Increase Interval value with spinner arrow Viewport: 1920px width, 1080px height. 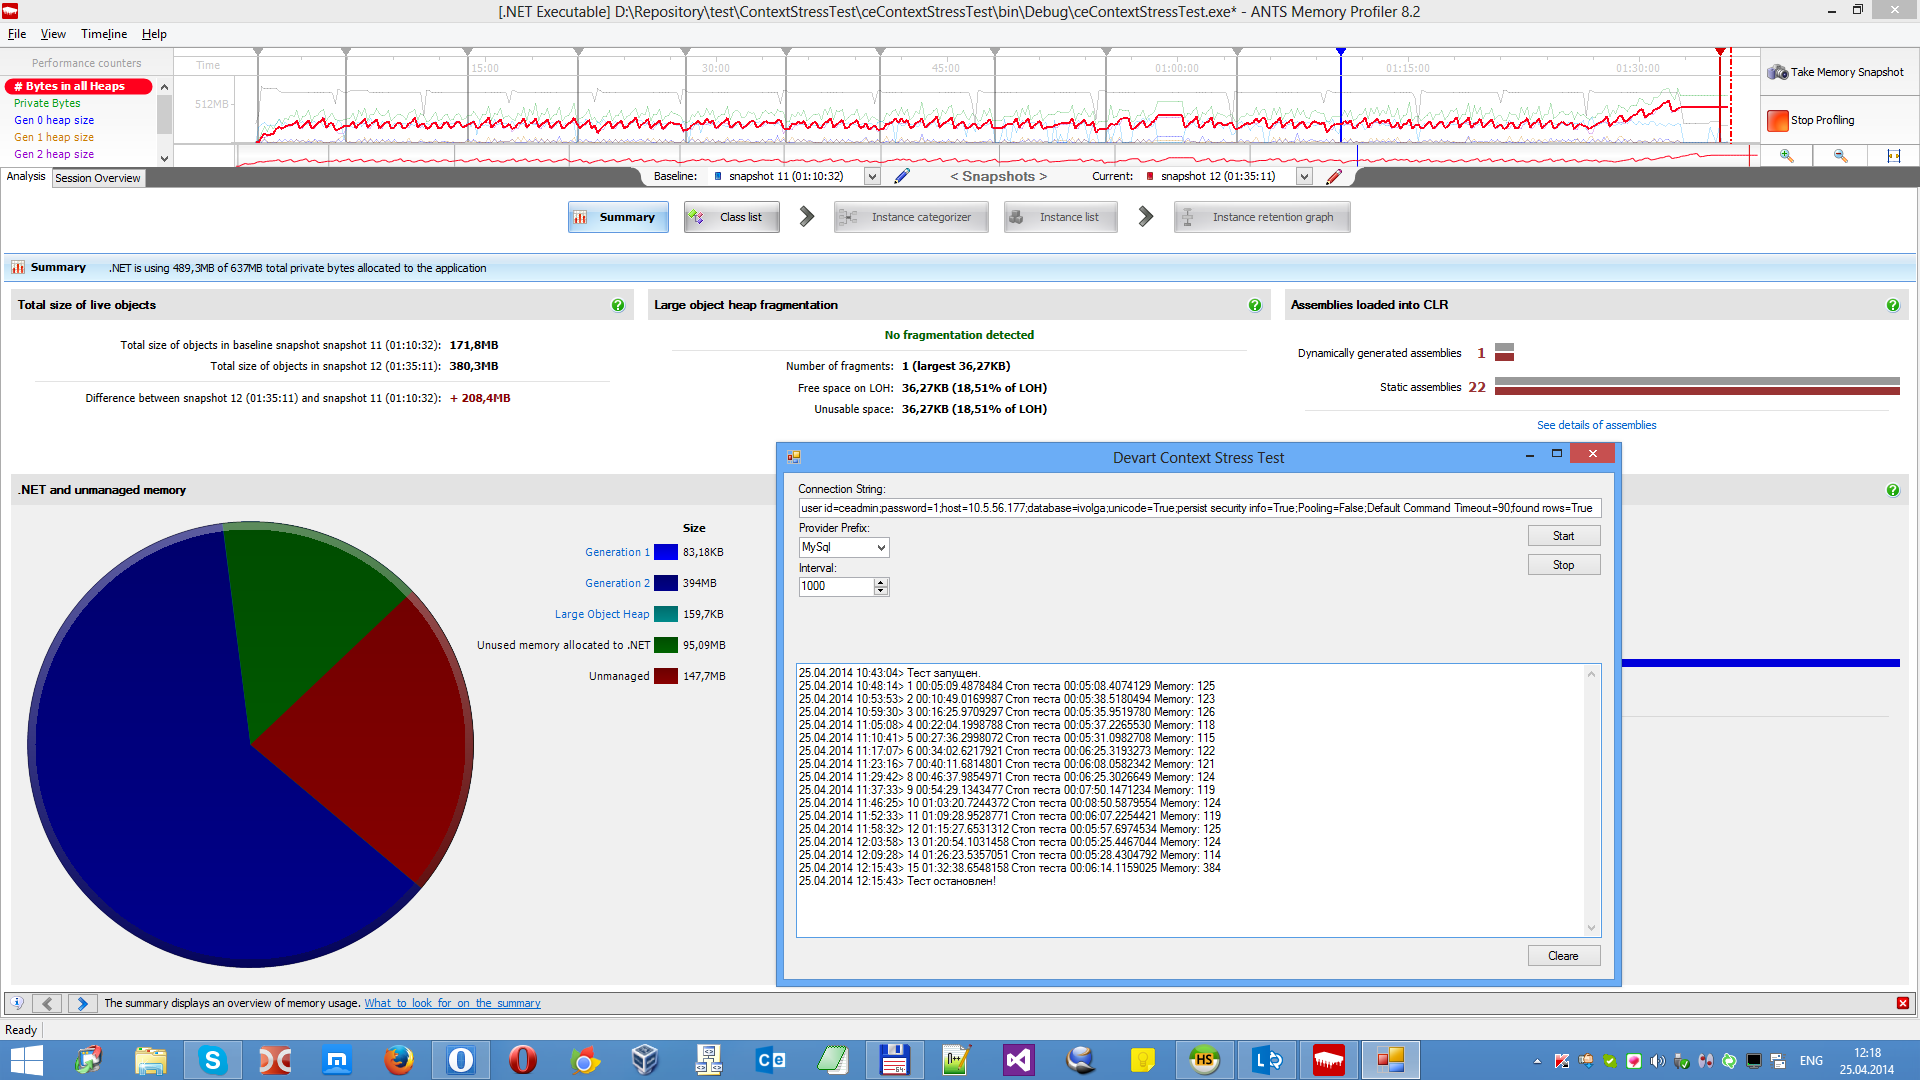(881, 582)
